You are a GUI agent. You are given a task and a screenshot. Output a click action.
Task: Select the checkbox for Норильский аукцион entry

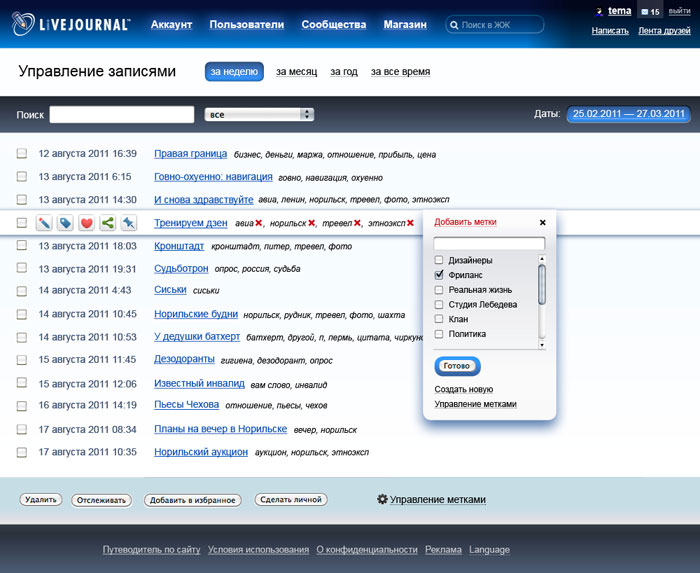[21, 452]
